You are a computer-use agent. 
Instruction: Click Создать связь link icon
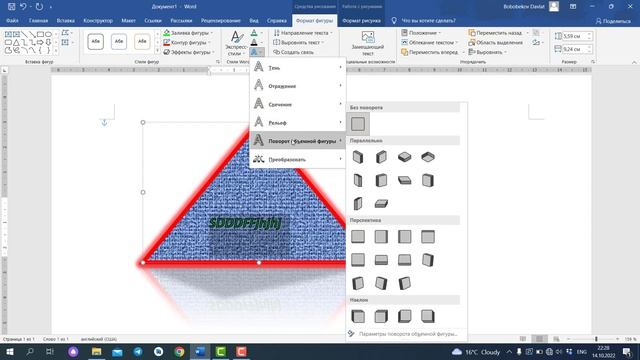293,52
